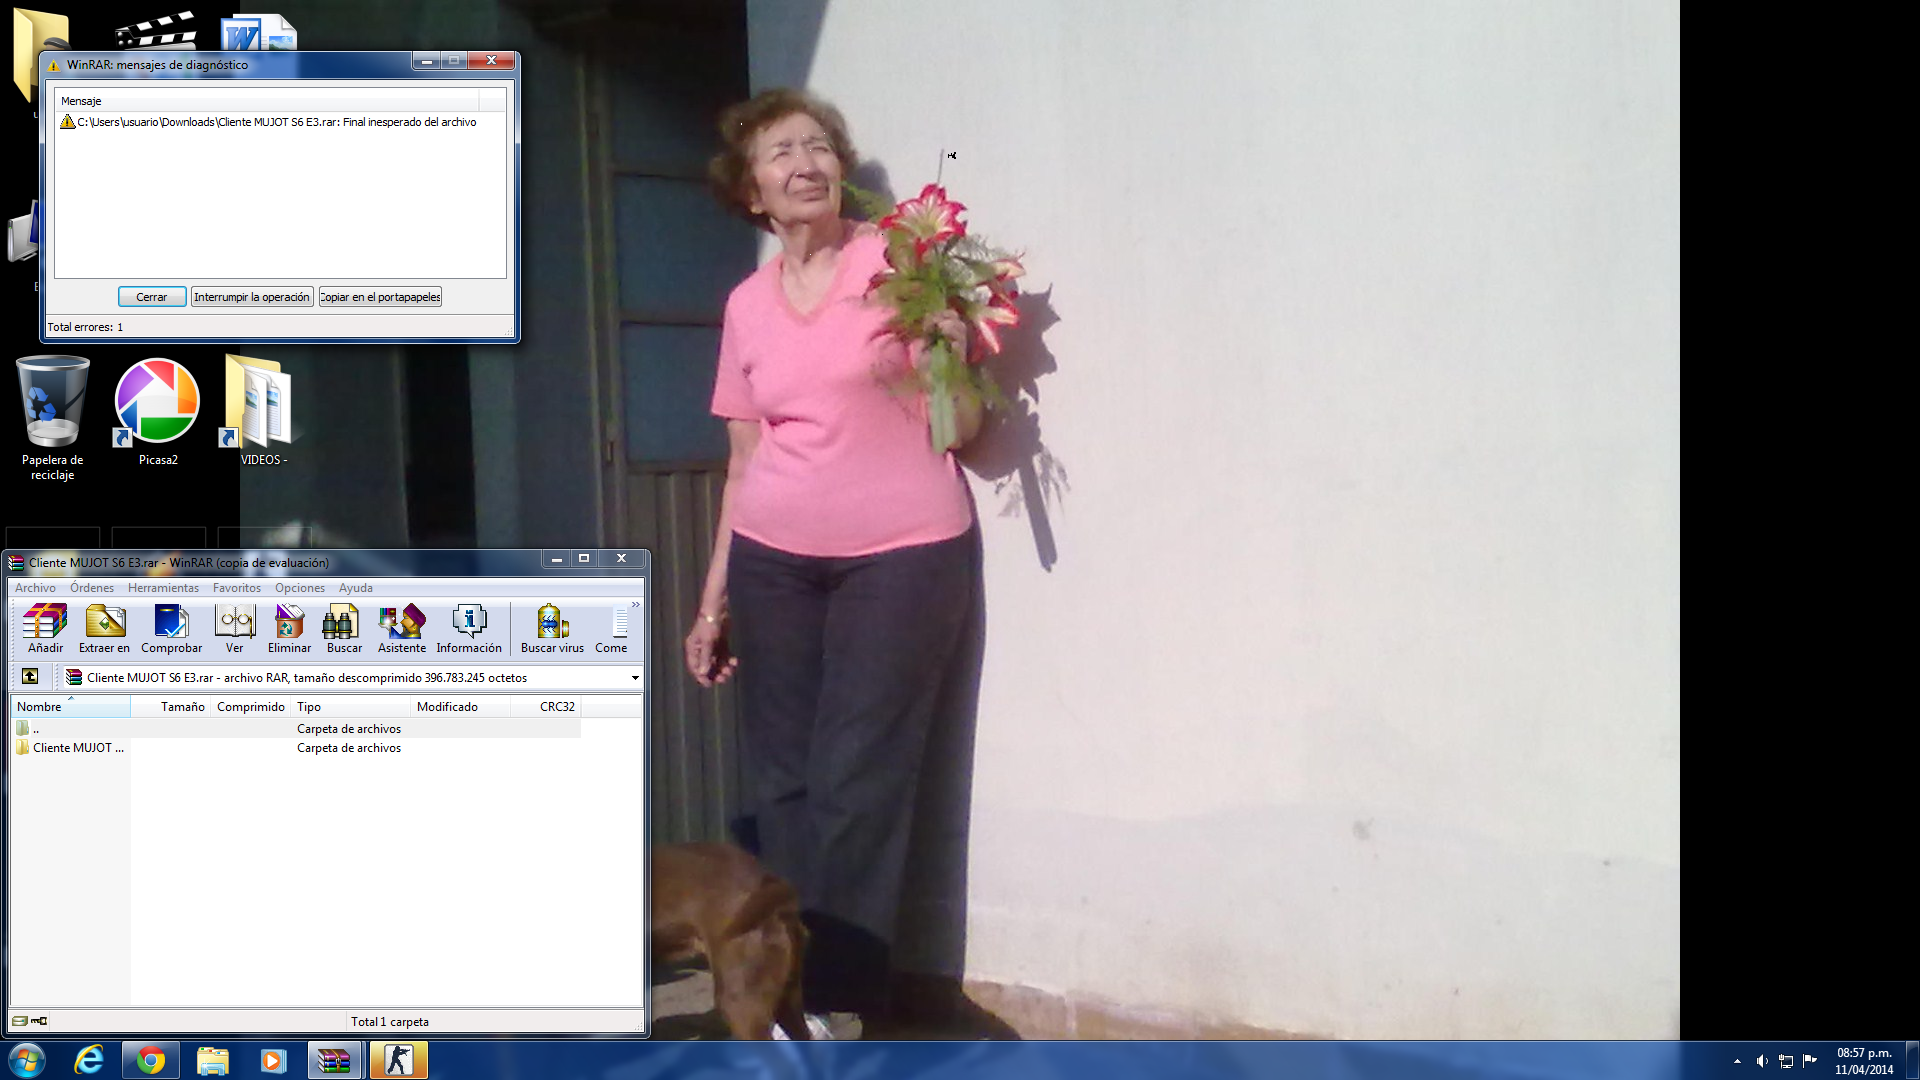Show hidden system tray icons
1920x1080 pixels.
[1737, 1061]
